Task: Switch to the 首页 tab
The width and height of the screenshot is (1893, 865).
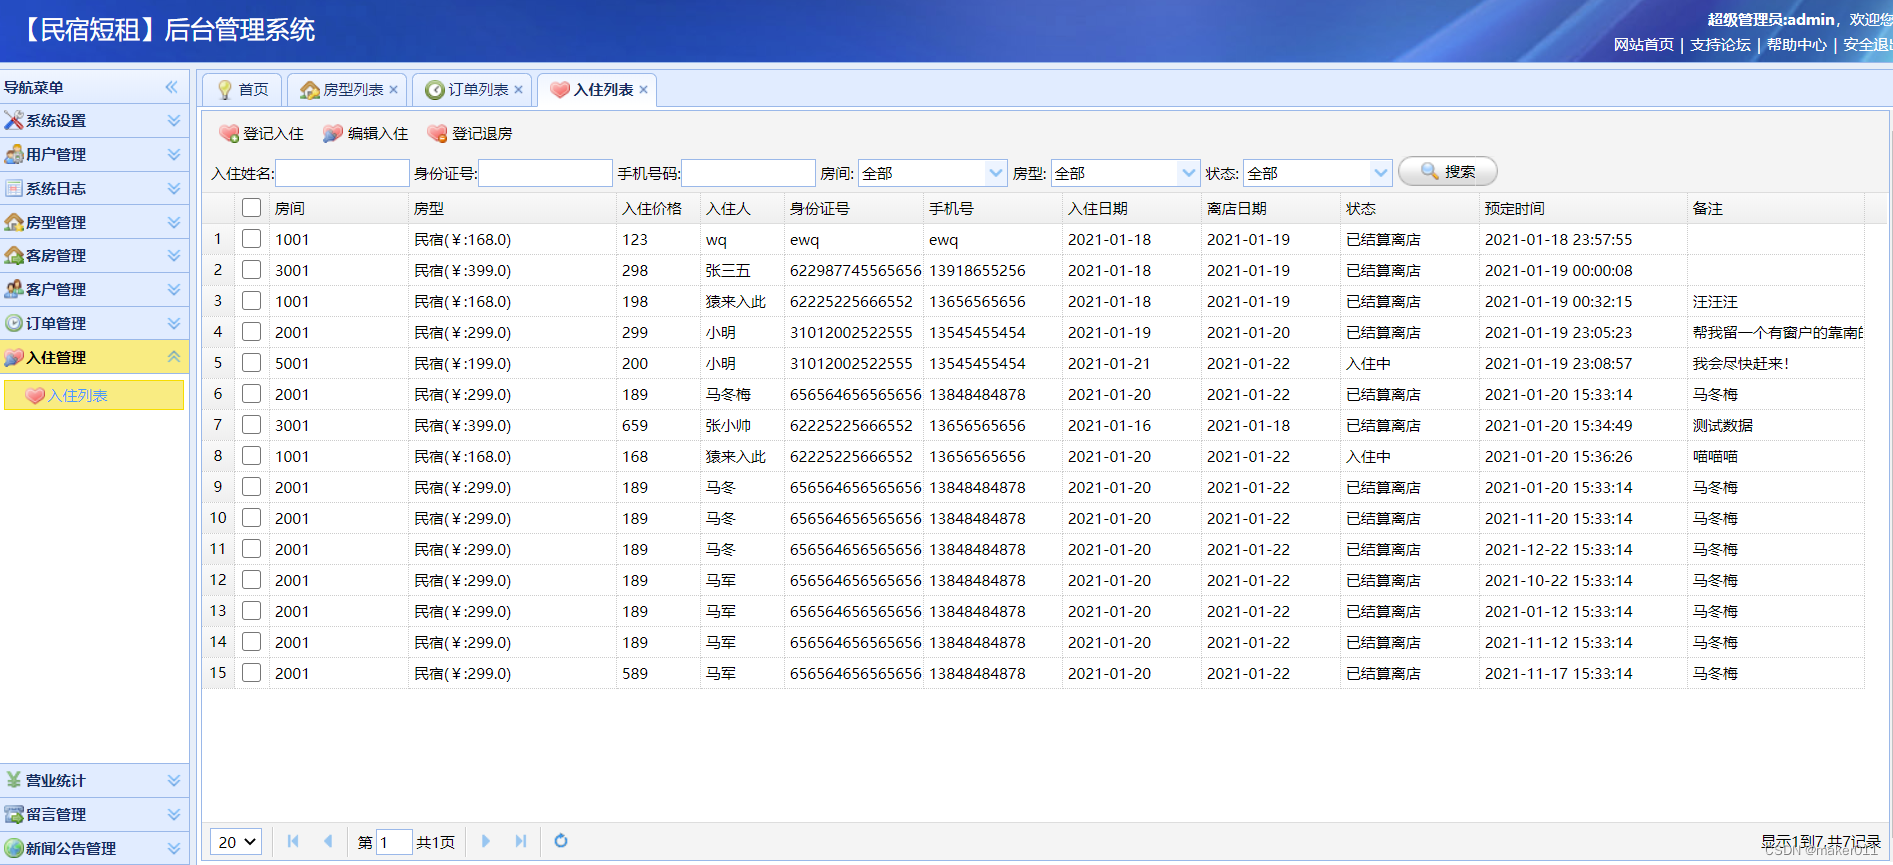Action: coord(242,90)
